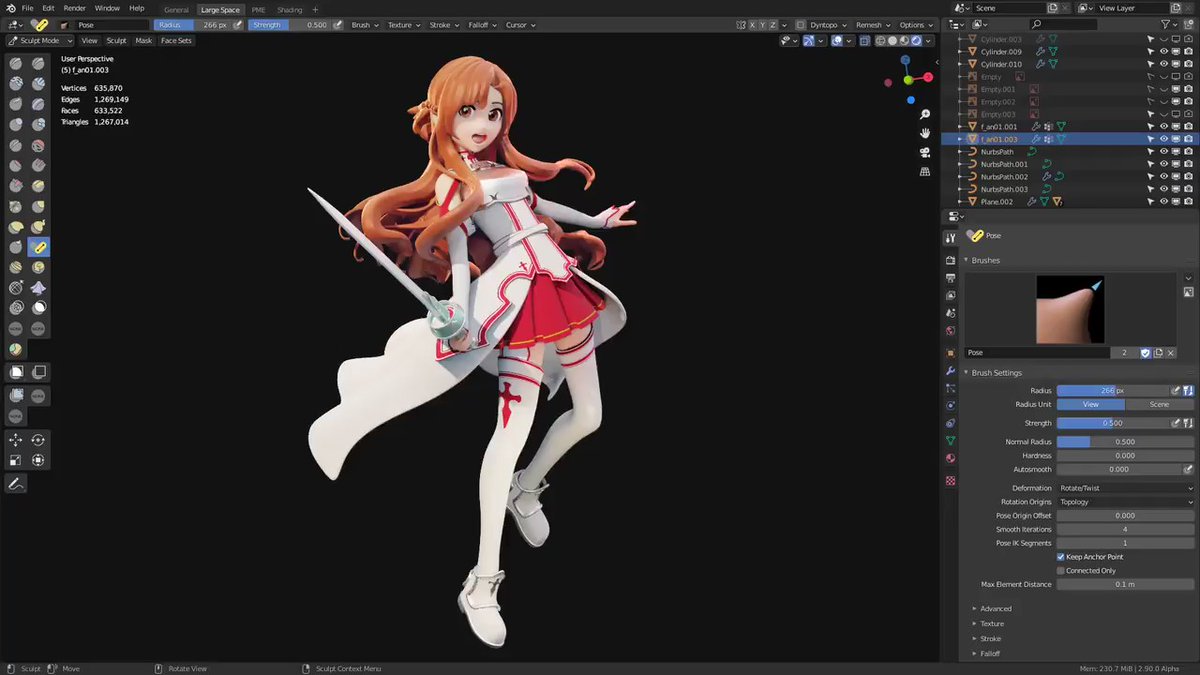Image resolution: width=1200 pixels, height=675 pixels.
Task: Open the File menu
Action: tap(28, 8)
